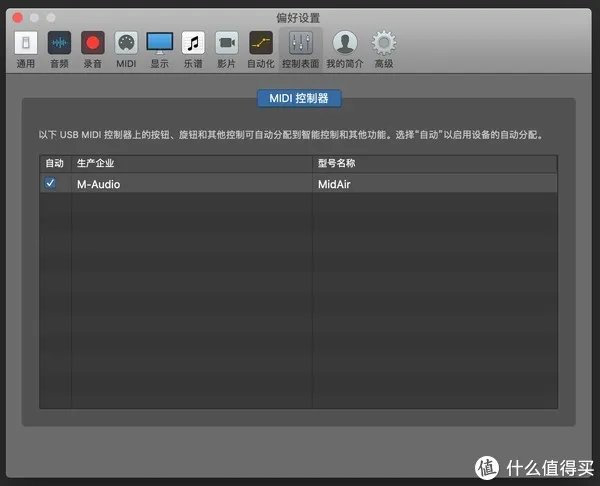
Task: Open the 自动化 (Automation) preferences pane
Action: (261, 50)
